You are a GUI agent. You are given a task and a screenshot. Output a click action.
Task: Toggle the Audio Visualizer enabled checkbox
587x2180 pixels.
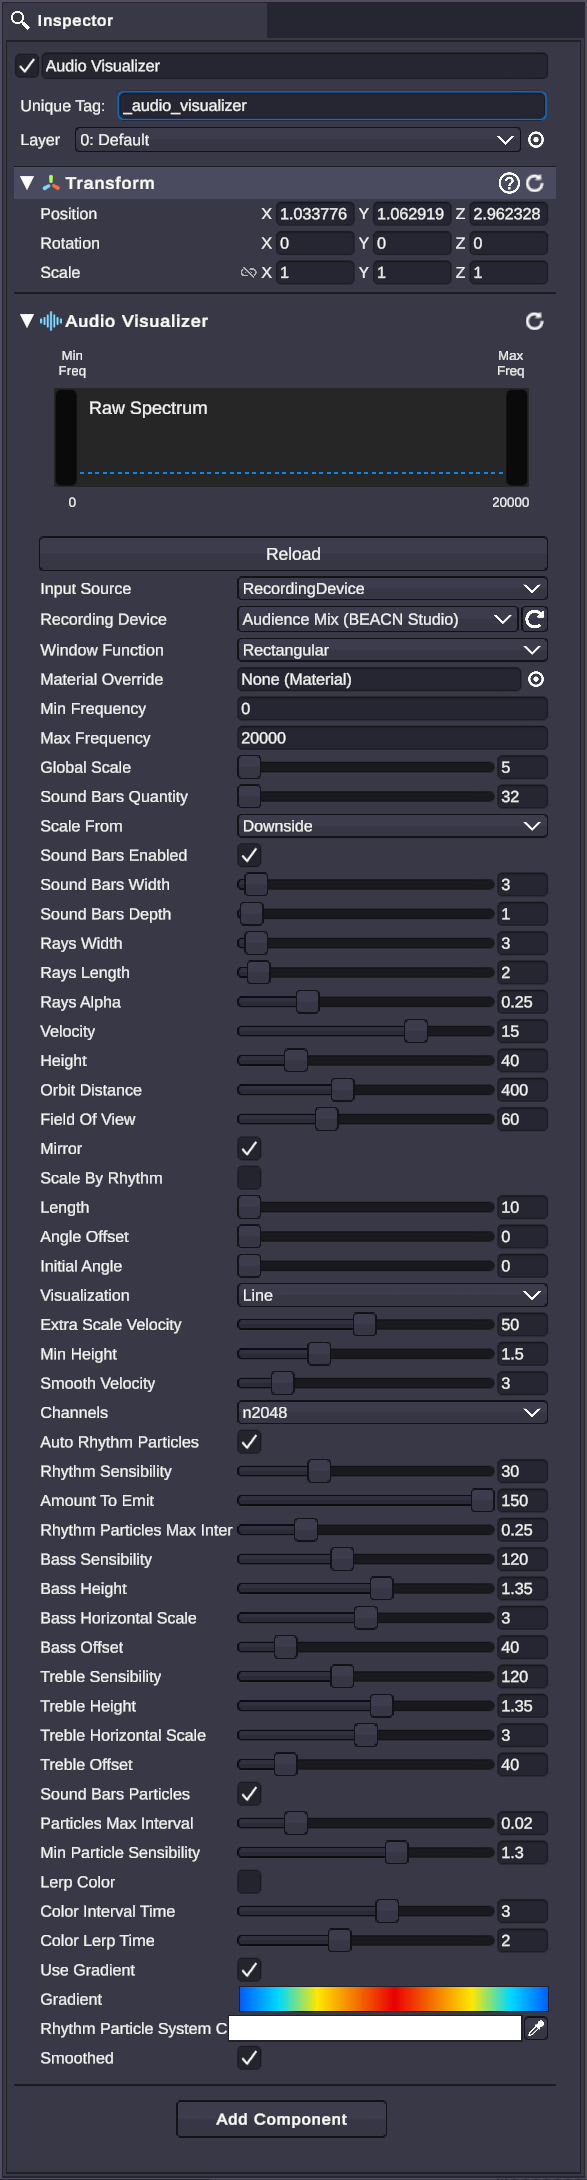tap(25, 65)
